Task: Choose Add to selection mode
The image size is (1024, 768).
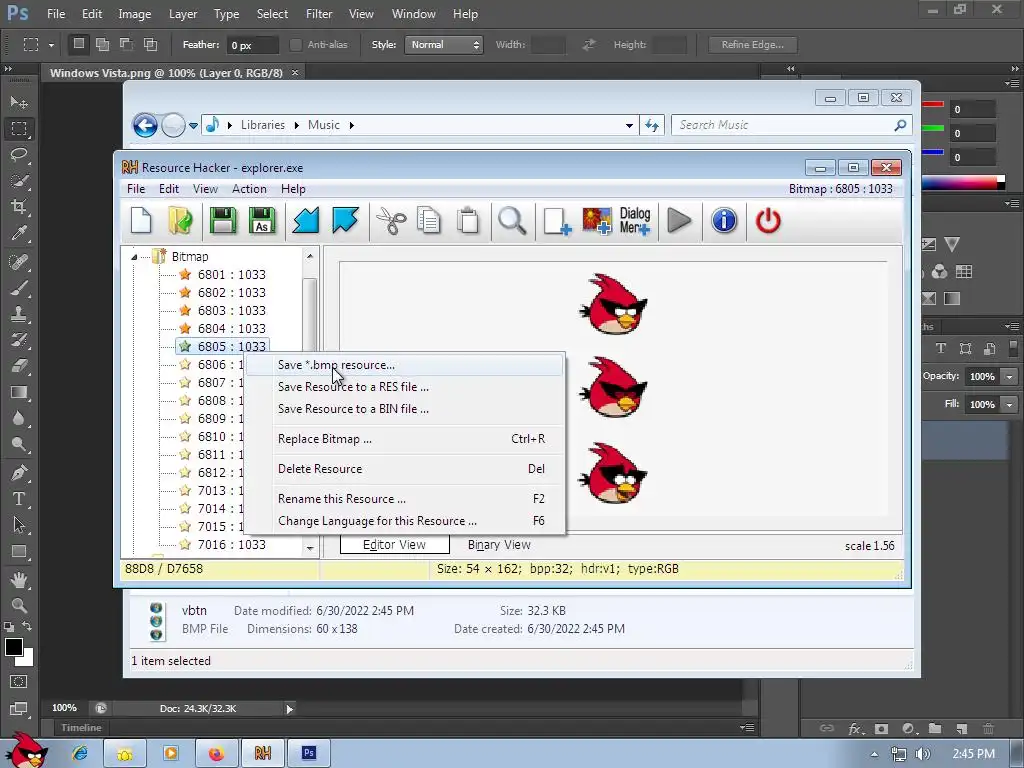Action: pyautogui.click(x=103, y=44)
